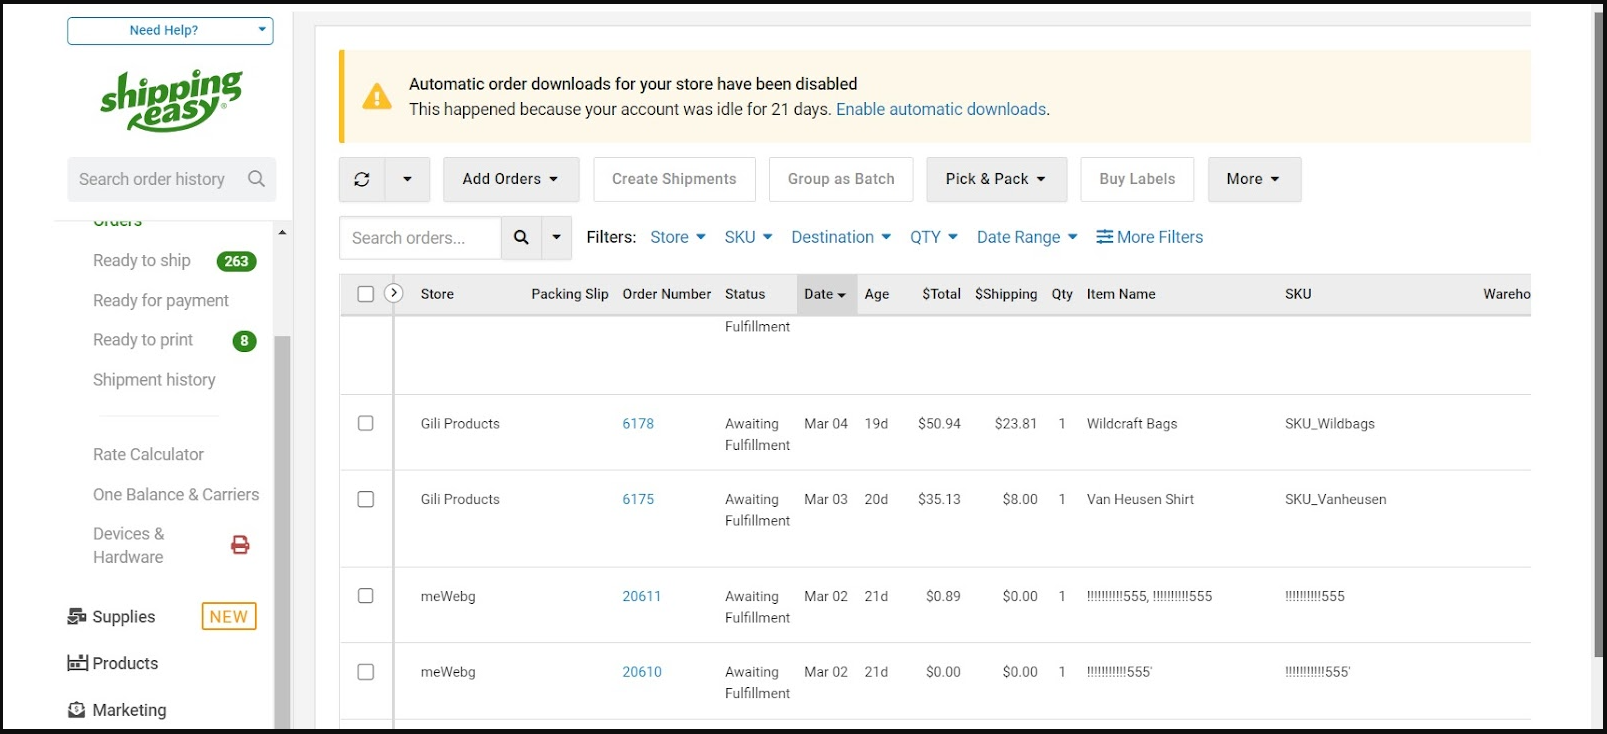Click the magnifier icon beside Search orders
The image size is (1607, 734).
tap(521, 237)
